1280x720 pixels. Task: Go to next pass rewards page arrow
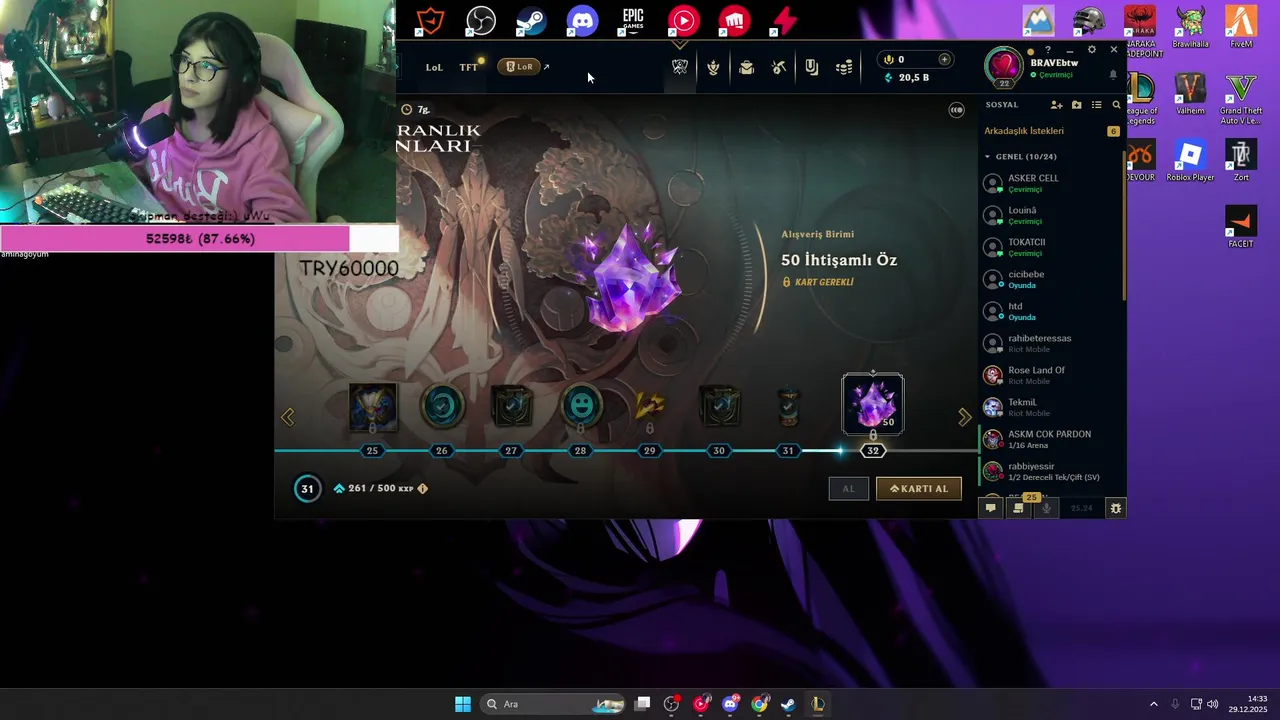(x=964, y=417)
